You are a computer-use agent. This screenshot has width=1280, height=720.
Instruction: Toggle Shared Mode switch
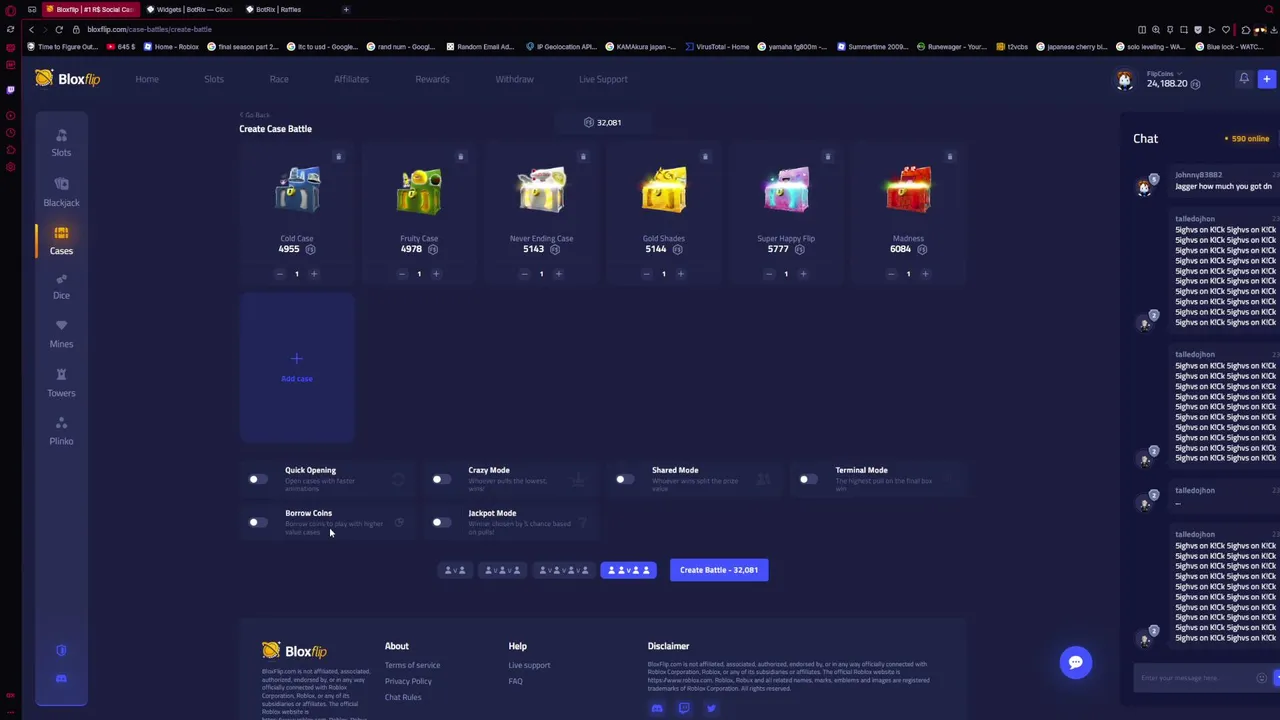click(625, 479)
